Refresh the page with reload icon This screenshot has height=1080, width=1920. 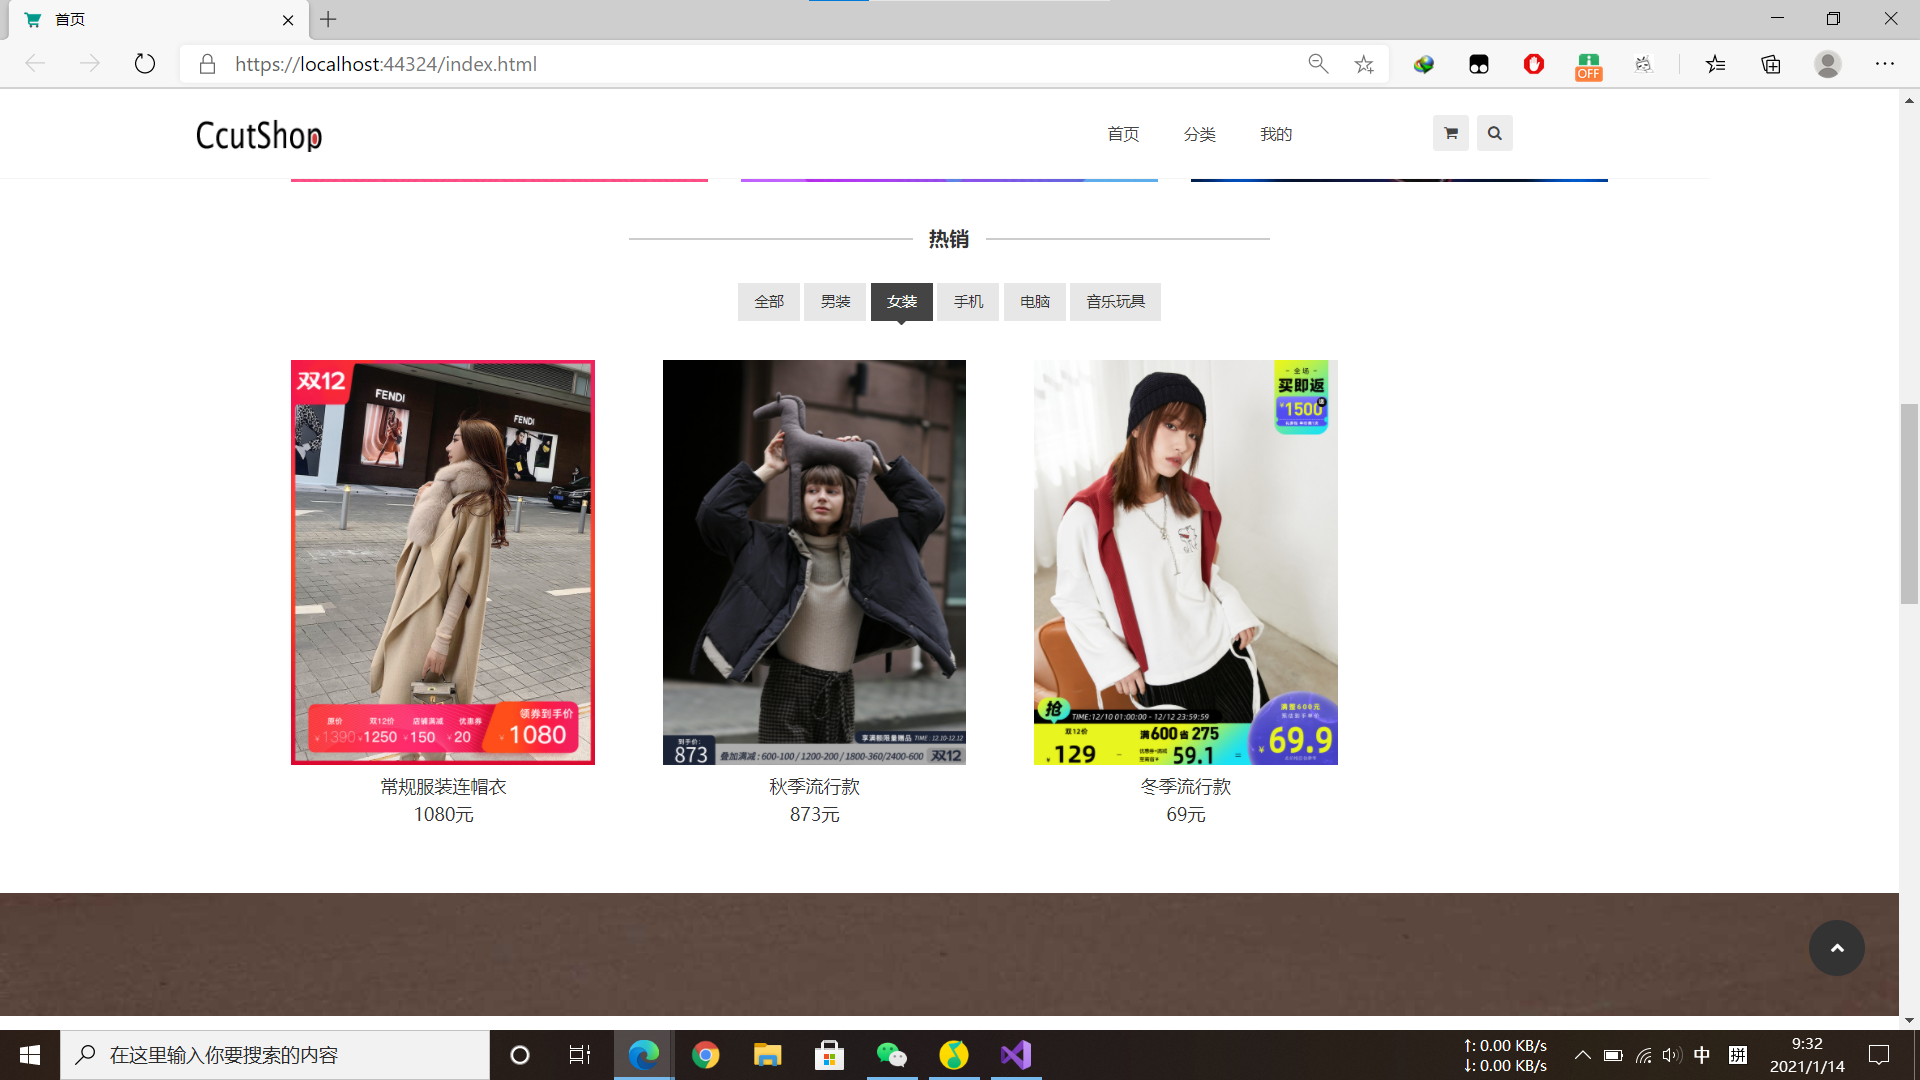(145, 64)
